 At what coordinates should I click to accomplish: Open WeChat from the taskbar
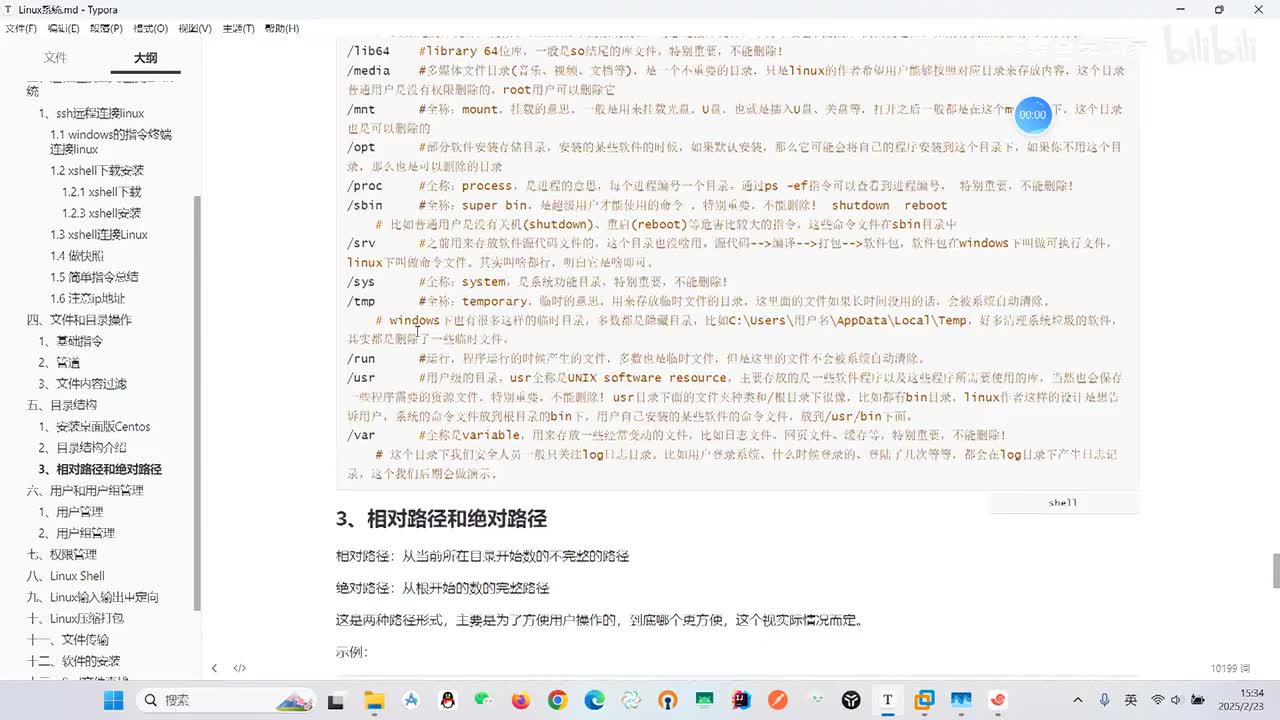tap(484, 700)
